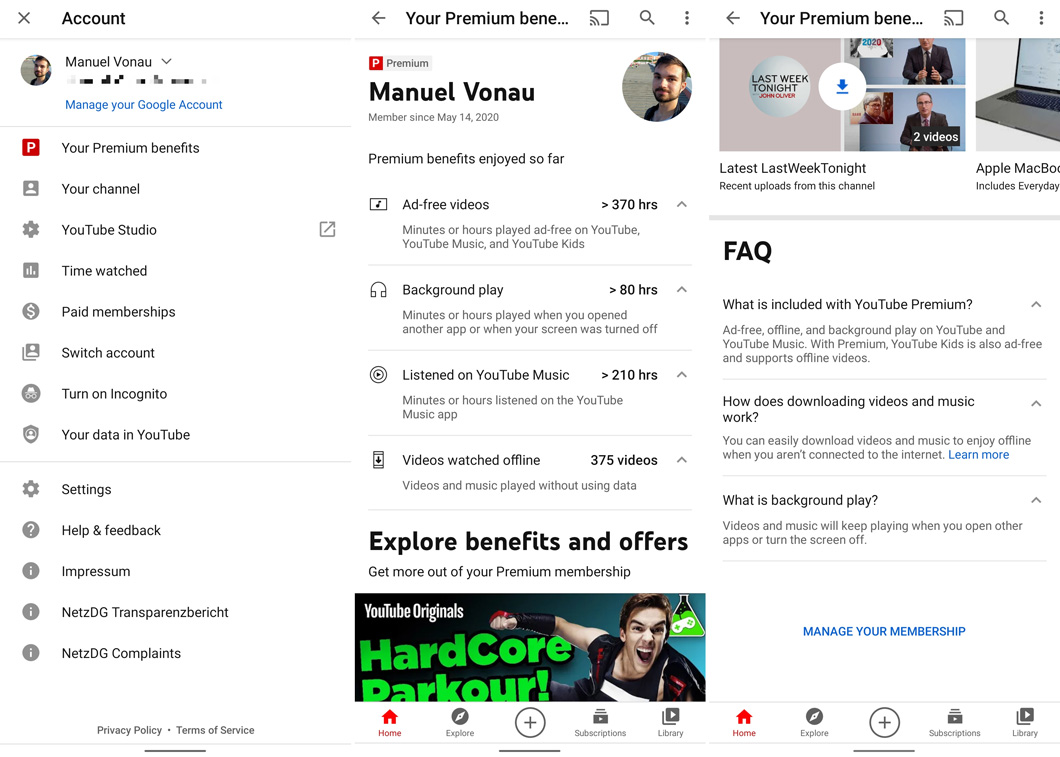Tap Explore tab in right screen bottom bar
Screen dimensions: 1060x757
click(x=814, y=723)
